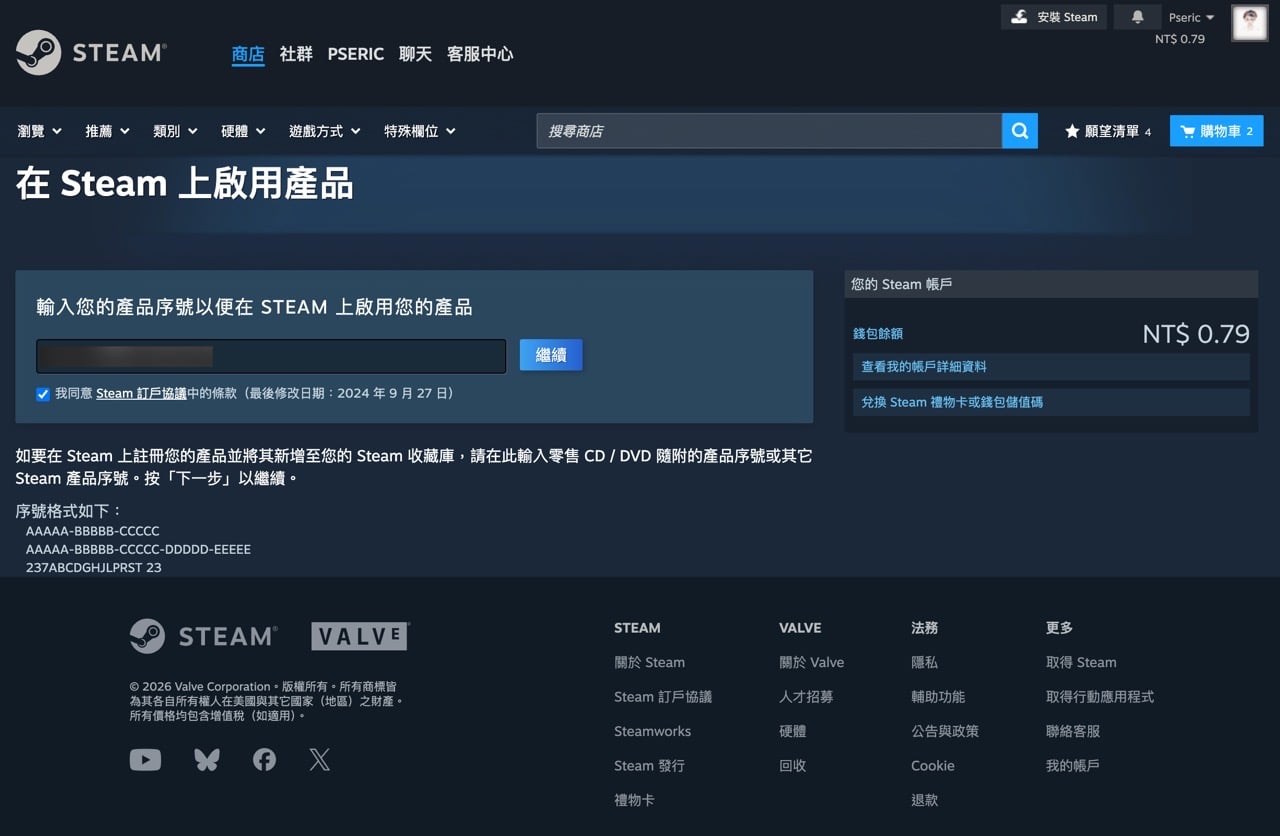Open footer link 我的帳戶
Image resolution: width=1280 pixels, height=836 pixels.
pos(1073,766)
